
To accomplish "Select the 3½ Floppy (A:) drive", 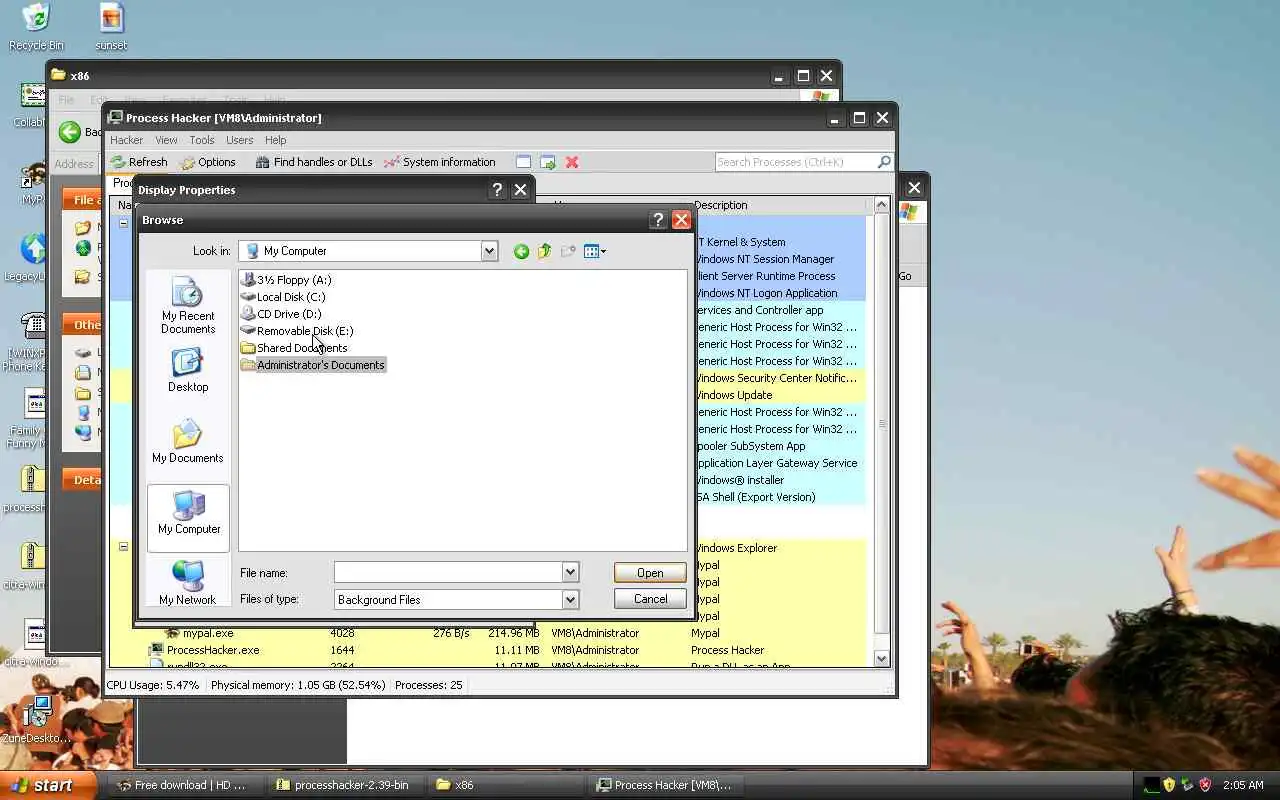I will (x=287, y=280).
